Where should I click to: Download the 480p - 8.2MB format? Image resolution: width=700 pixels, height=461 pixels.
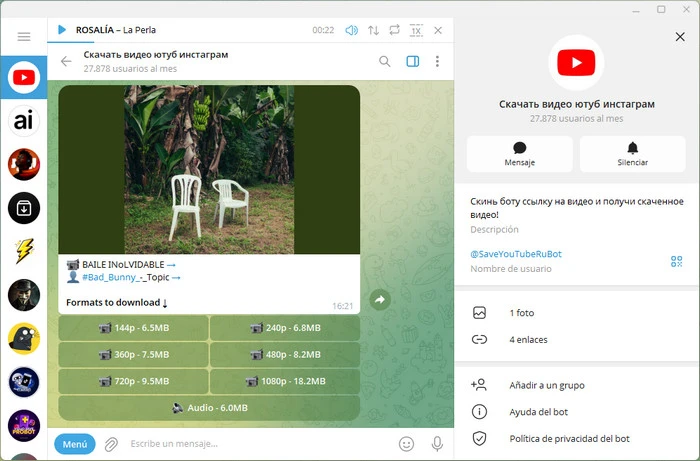pyautogui.click(x=285, y=355)
